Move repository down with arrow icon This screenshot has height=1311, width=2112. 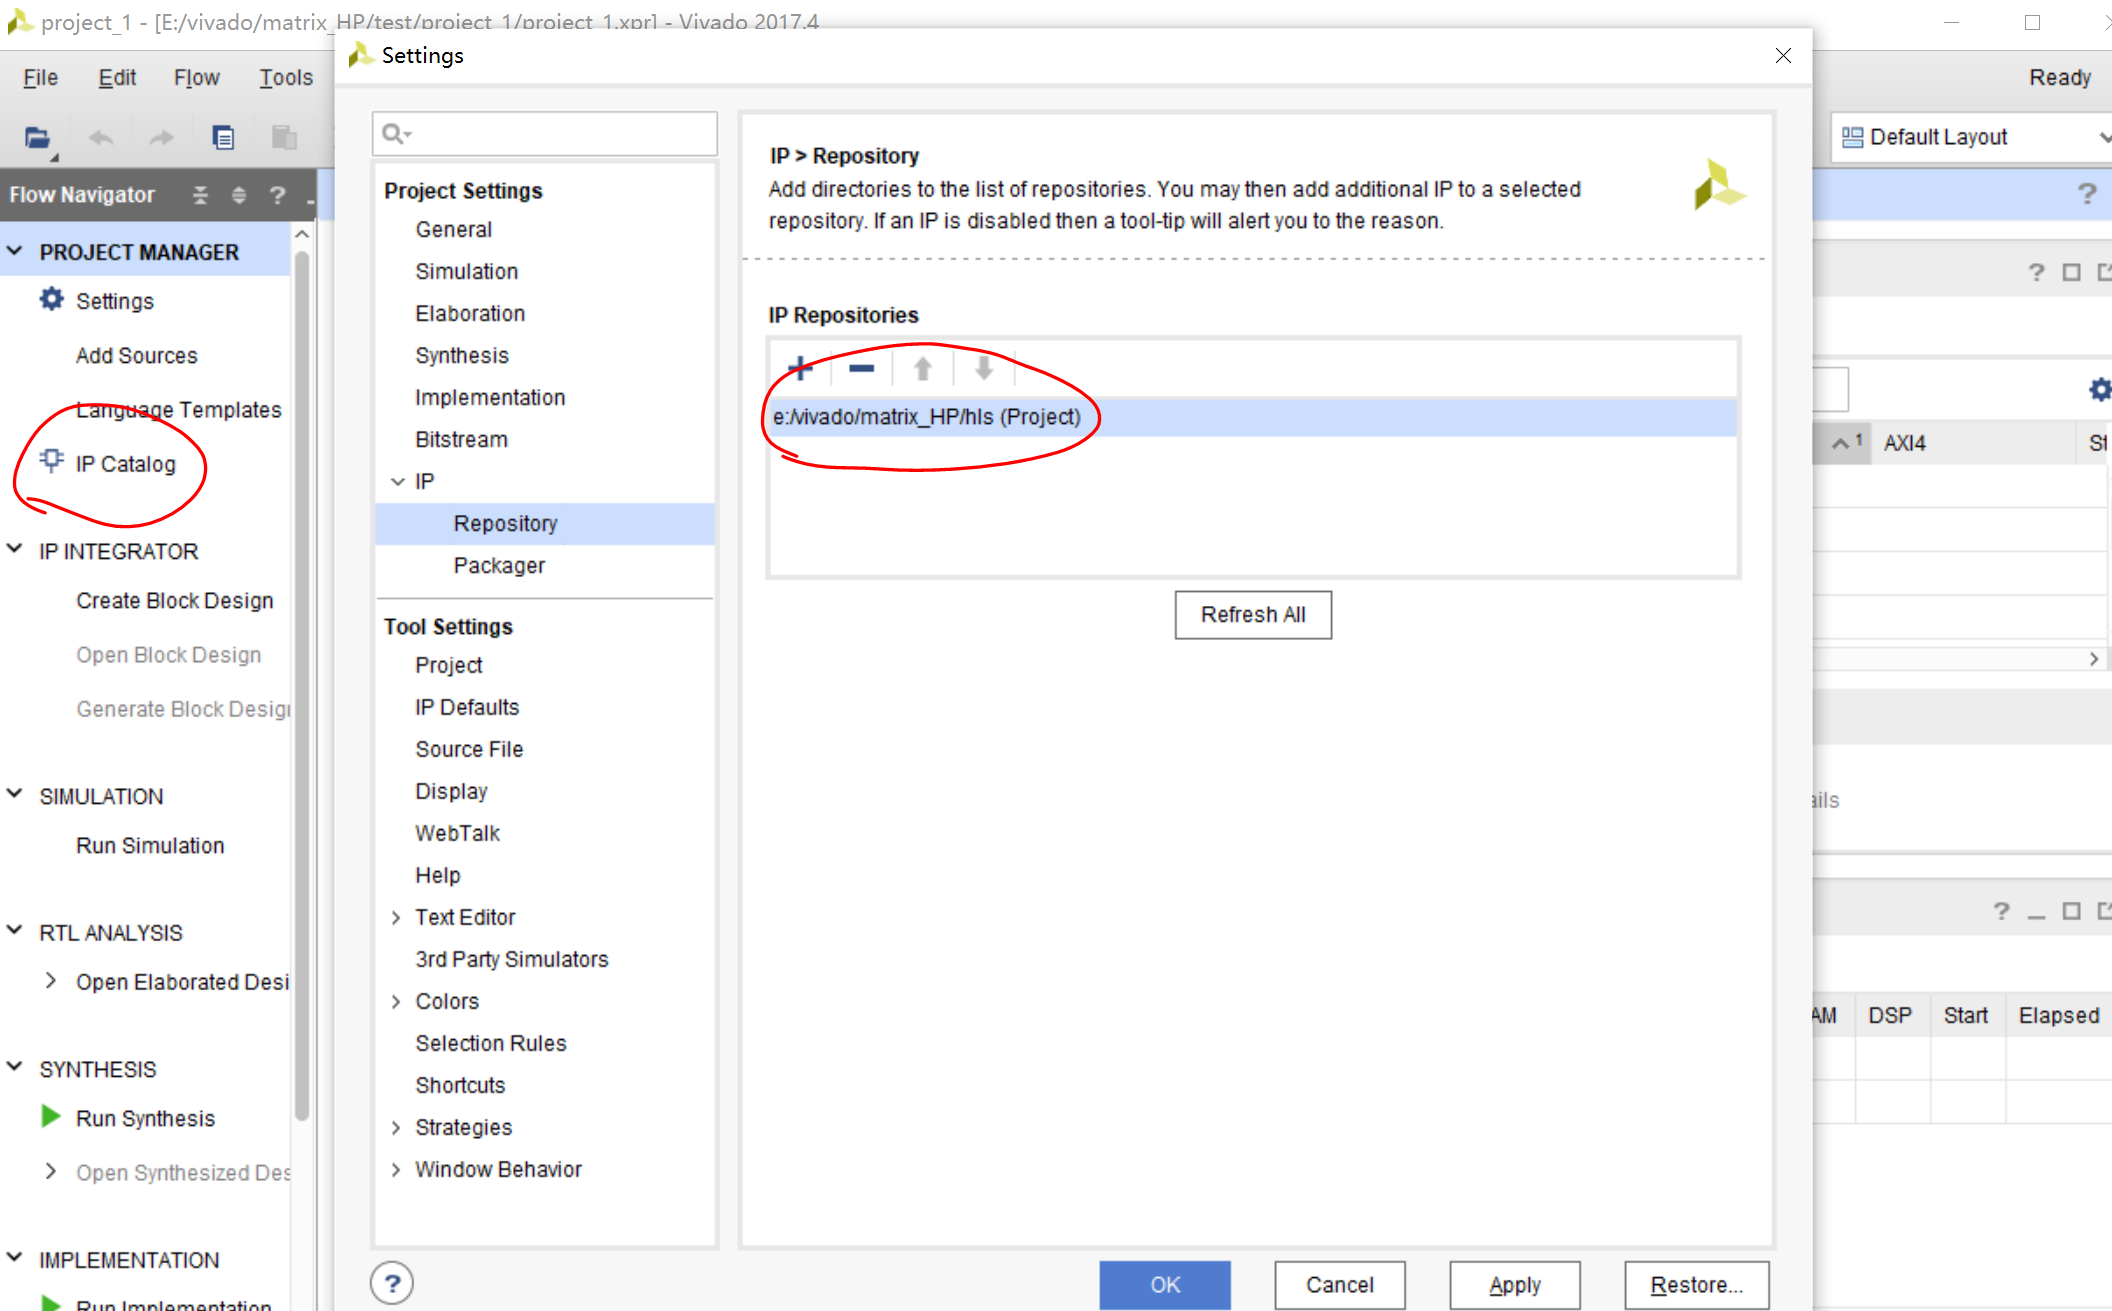click(x=984, y=369)
